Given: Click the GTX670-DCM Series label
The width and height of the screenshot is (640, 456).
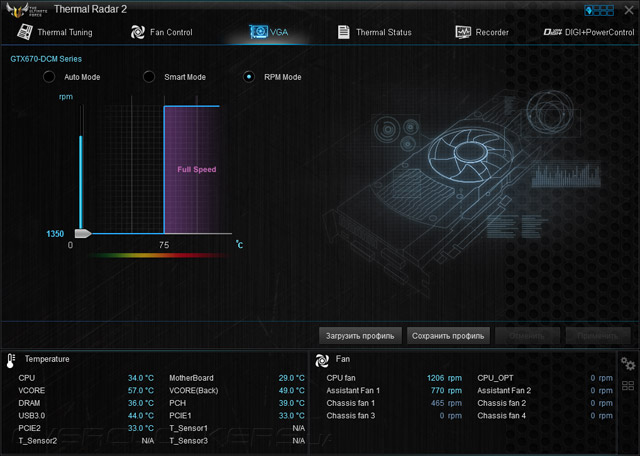Looking at the screenshot, I should tap(46, 59).
